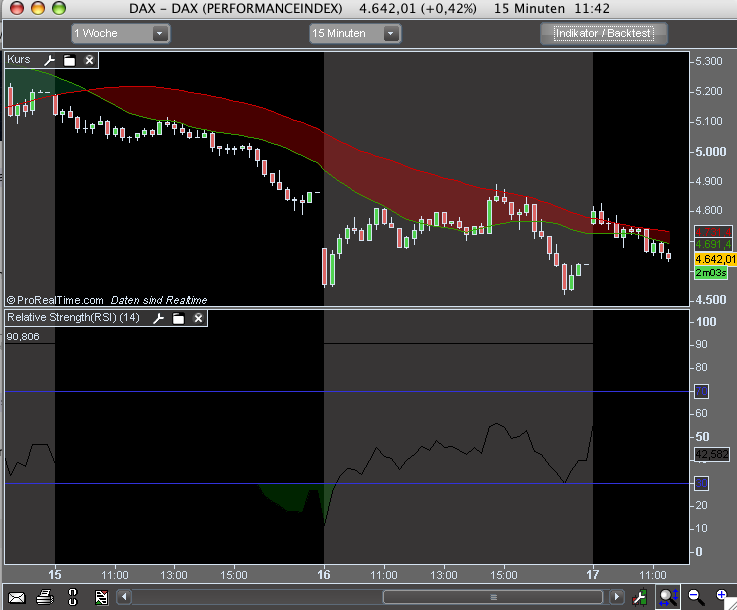
Task: Click the 90,806 RSI reading
Action: click(23, 336)
